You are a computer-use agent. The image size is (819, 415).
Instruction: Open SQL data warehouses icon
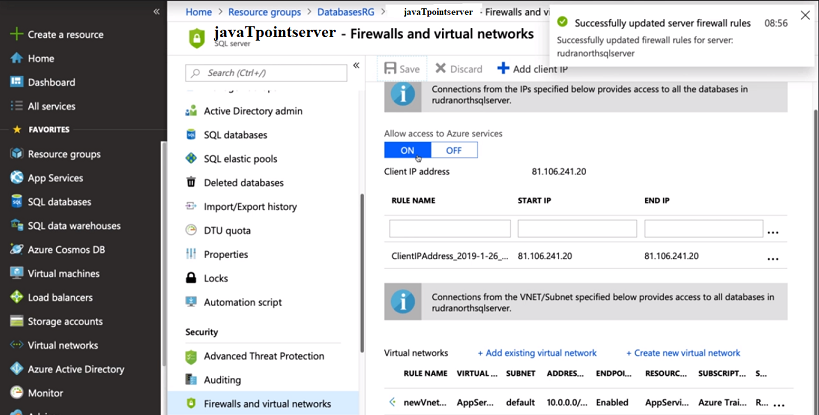[x=17, y=226]
